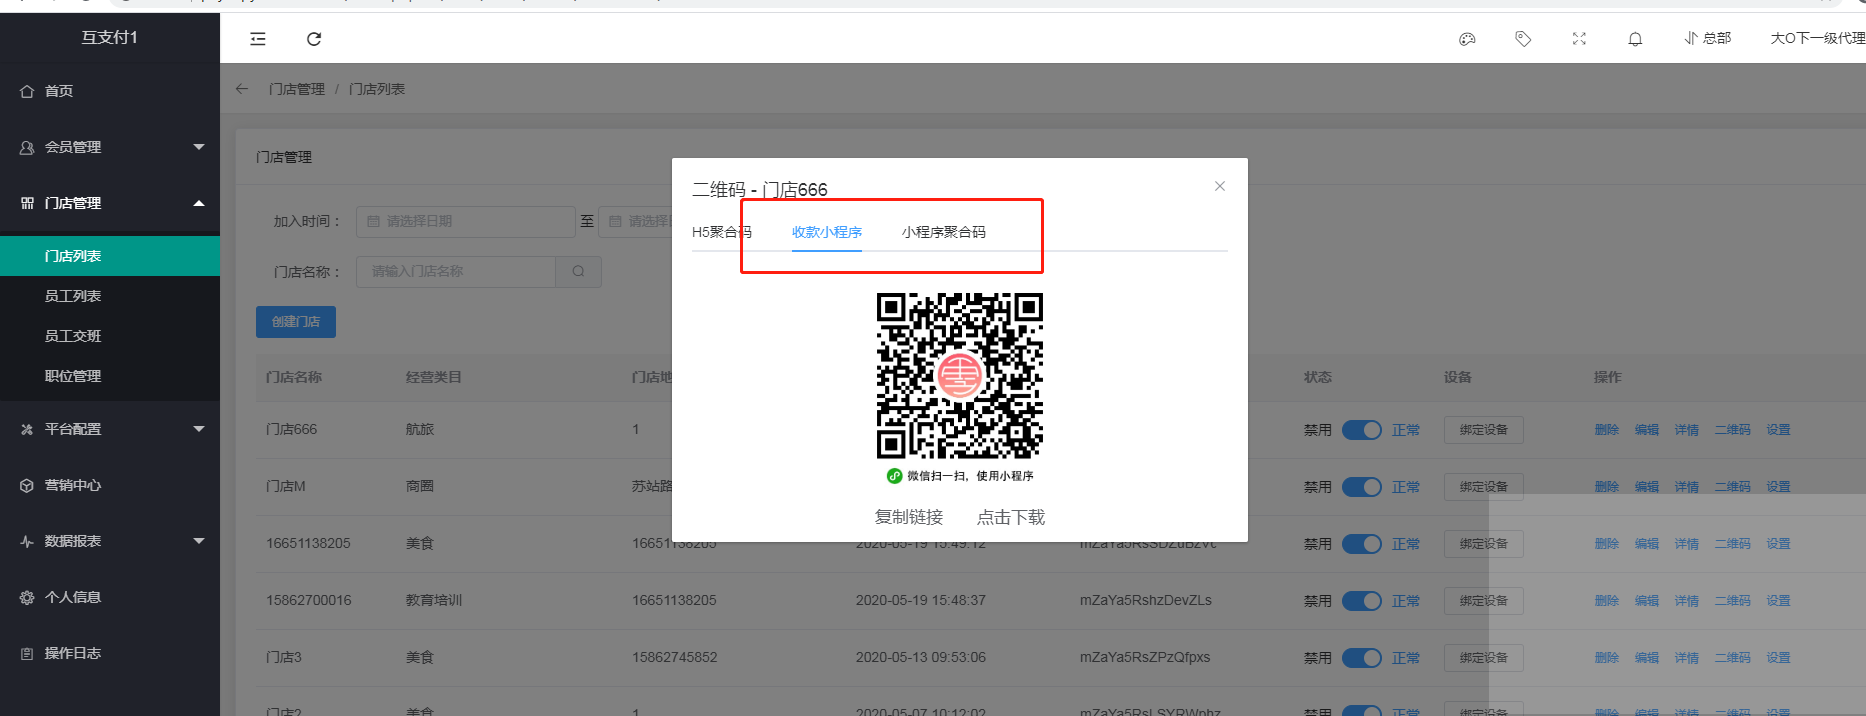This screenshot has height=716, width=1866.
Task: Expand the 会员管理 menu arrow
Action: [199, 147]
